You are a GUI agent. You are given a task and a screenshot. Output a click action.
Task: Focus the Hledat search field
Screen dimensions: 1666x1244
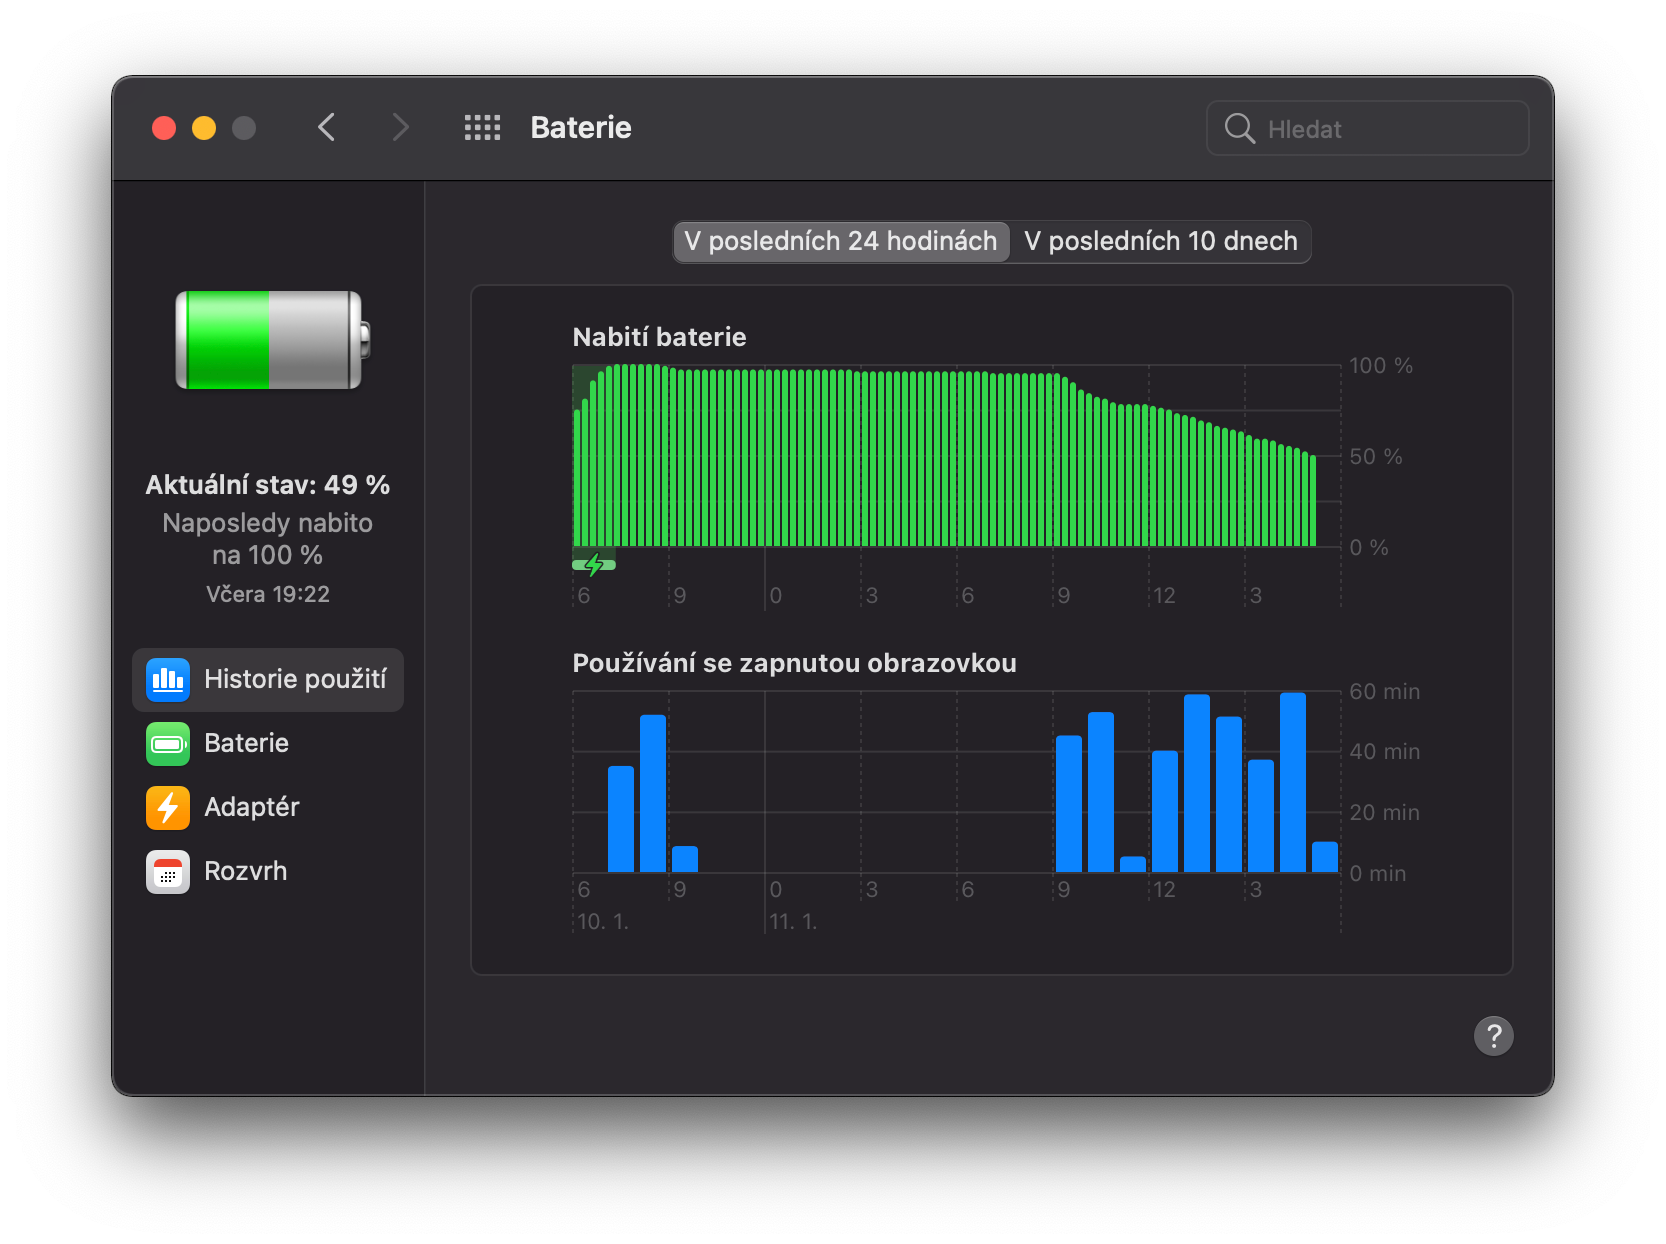click(1367, 128)
